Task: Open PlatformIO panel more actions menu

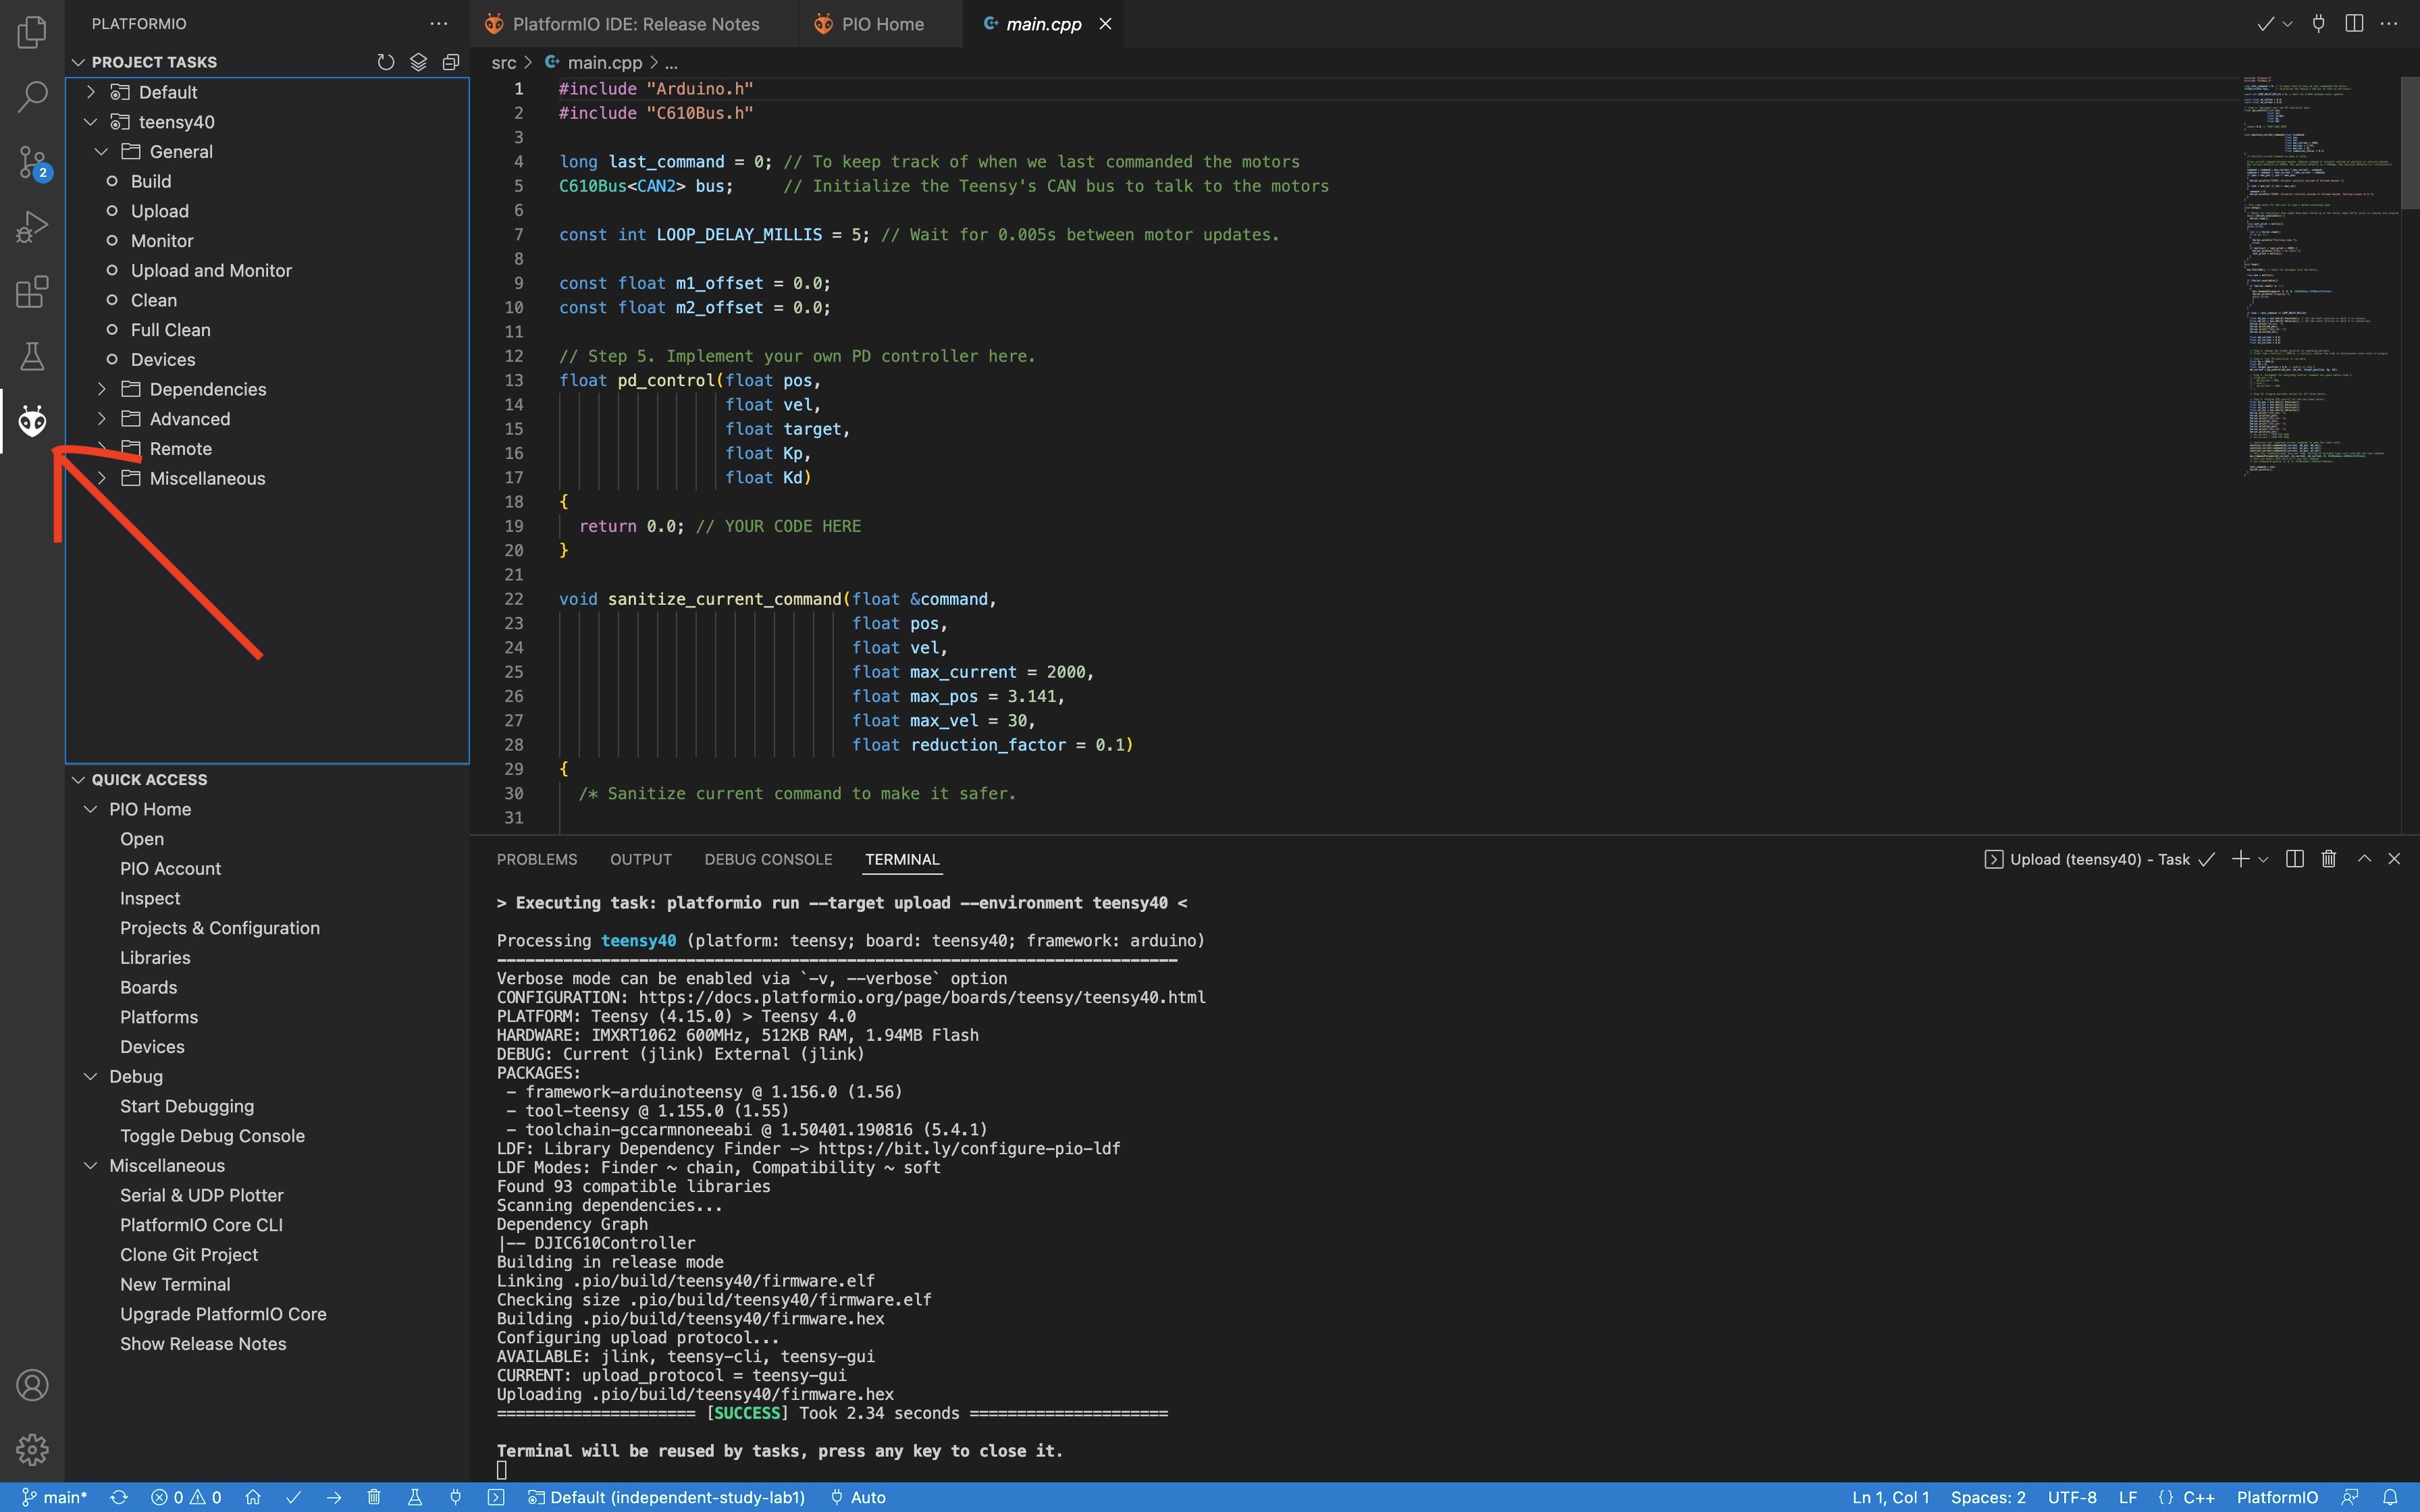Action: [x=439, y=23]
